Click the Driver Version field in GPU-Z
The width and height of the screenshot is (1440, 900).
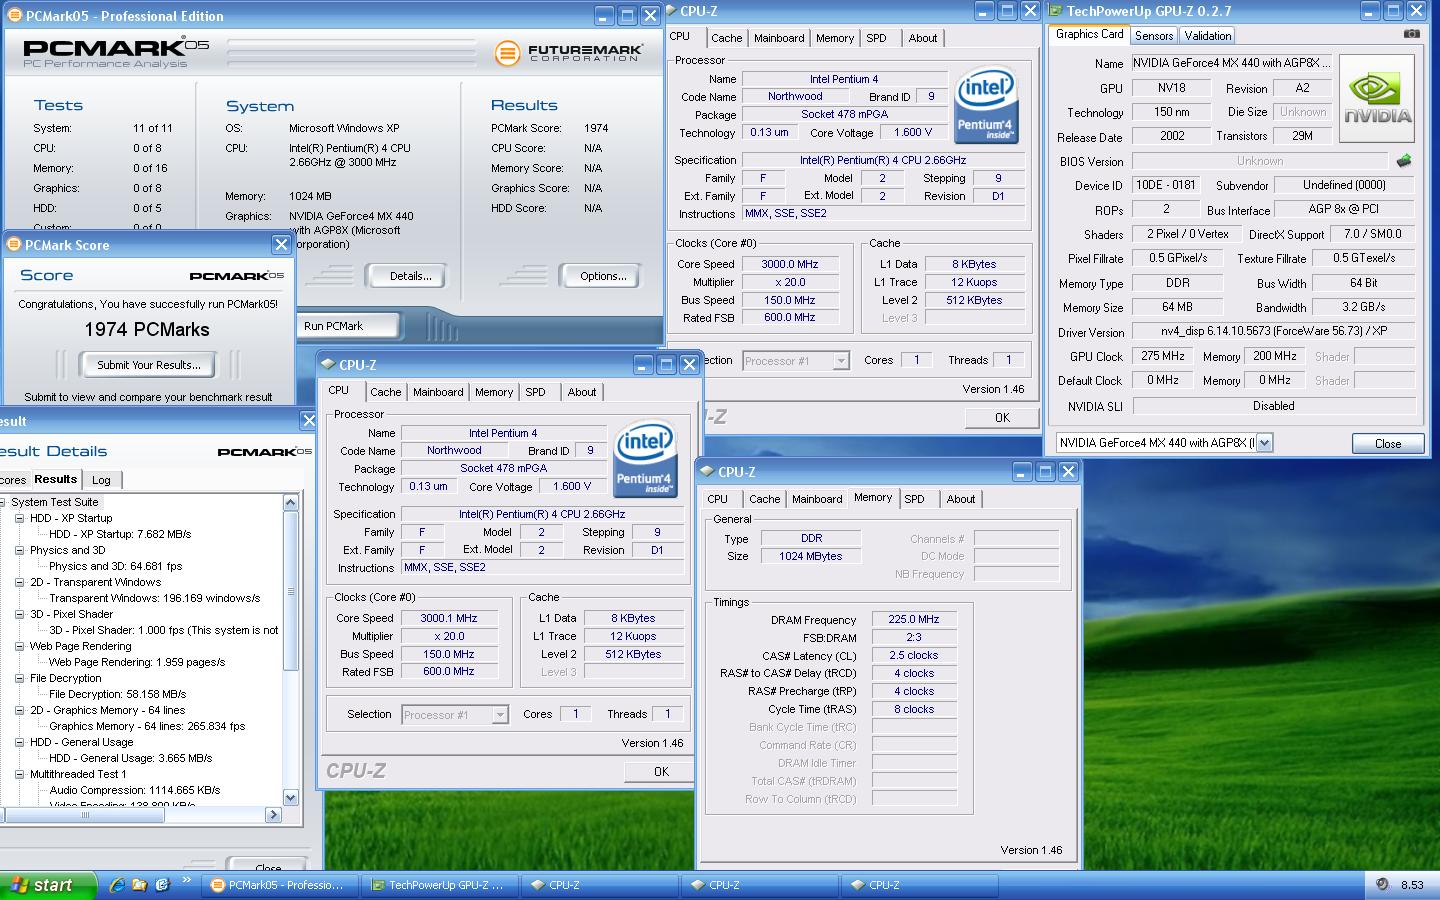point(1273,330)
